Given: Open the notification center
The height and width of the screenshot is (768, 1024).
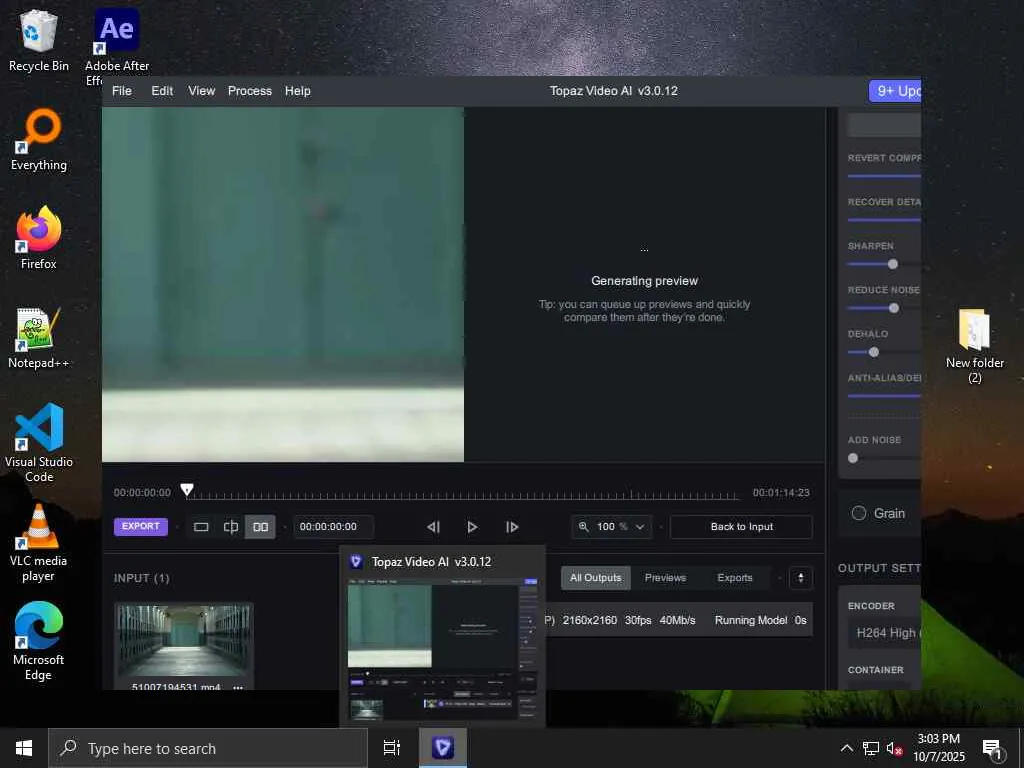Looking at the screenshot, I should (x=993, y=749).
